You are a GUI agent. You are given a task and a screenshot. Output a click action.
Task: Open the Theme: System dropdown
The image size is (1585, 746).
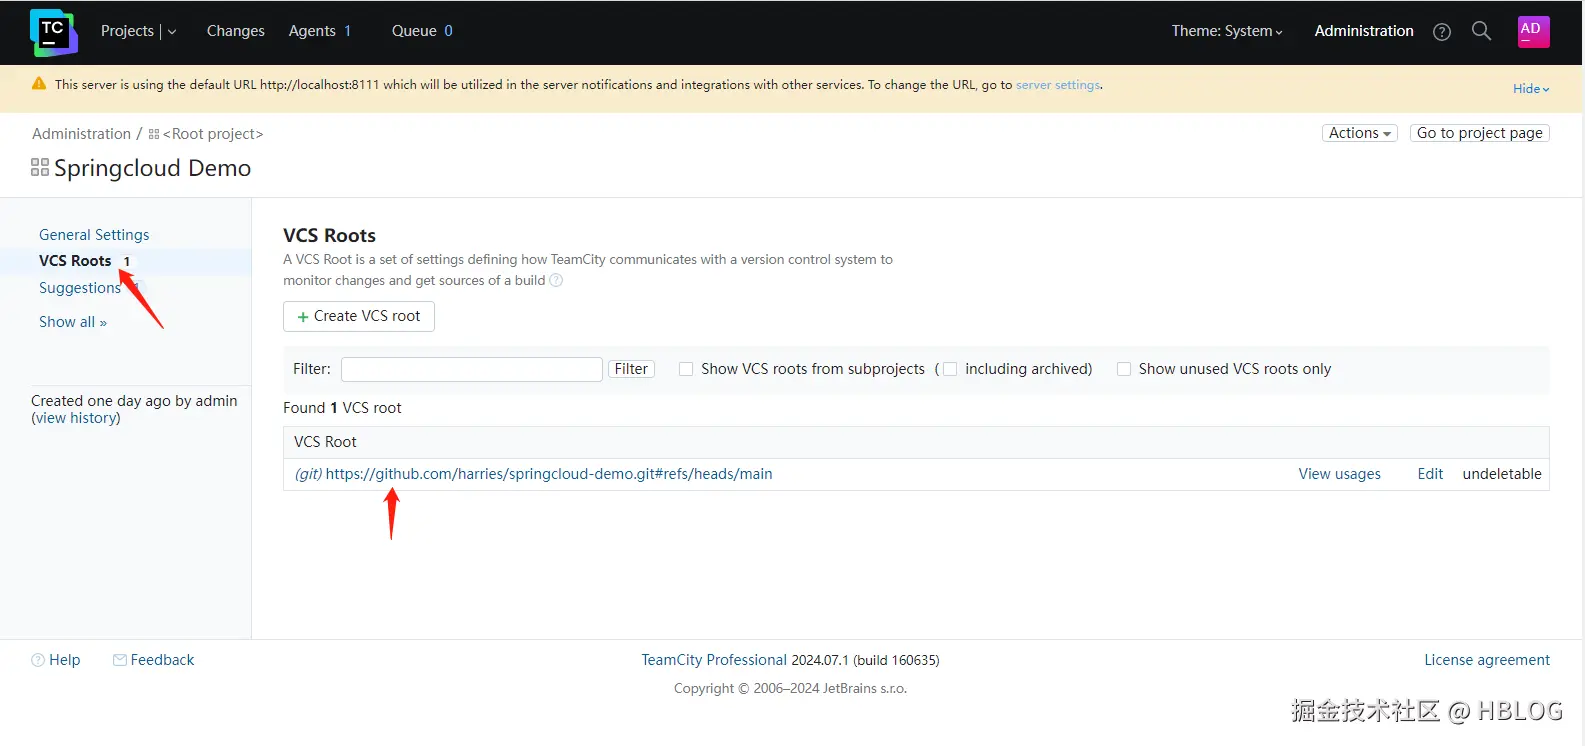click(1227, 31)
